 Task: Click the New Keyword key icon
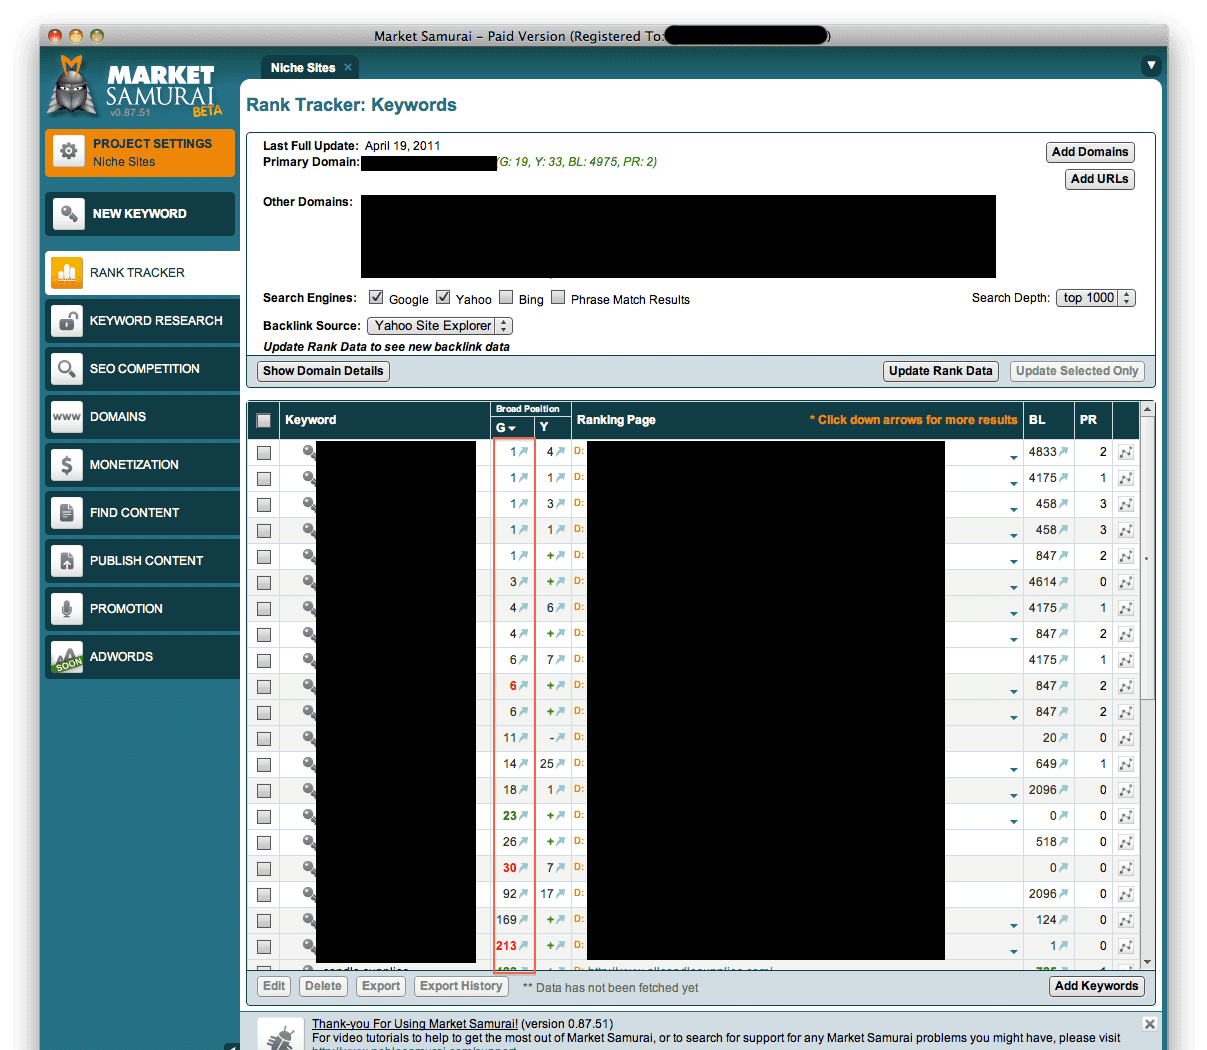68,214
